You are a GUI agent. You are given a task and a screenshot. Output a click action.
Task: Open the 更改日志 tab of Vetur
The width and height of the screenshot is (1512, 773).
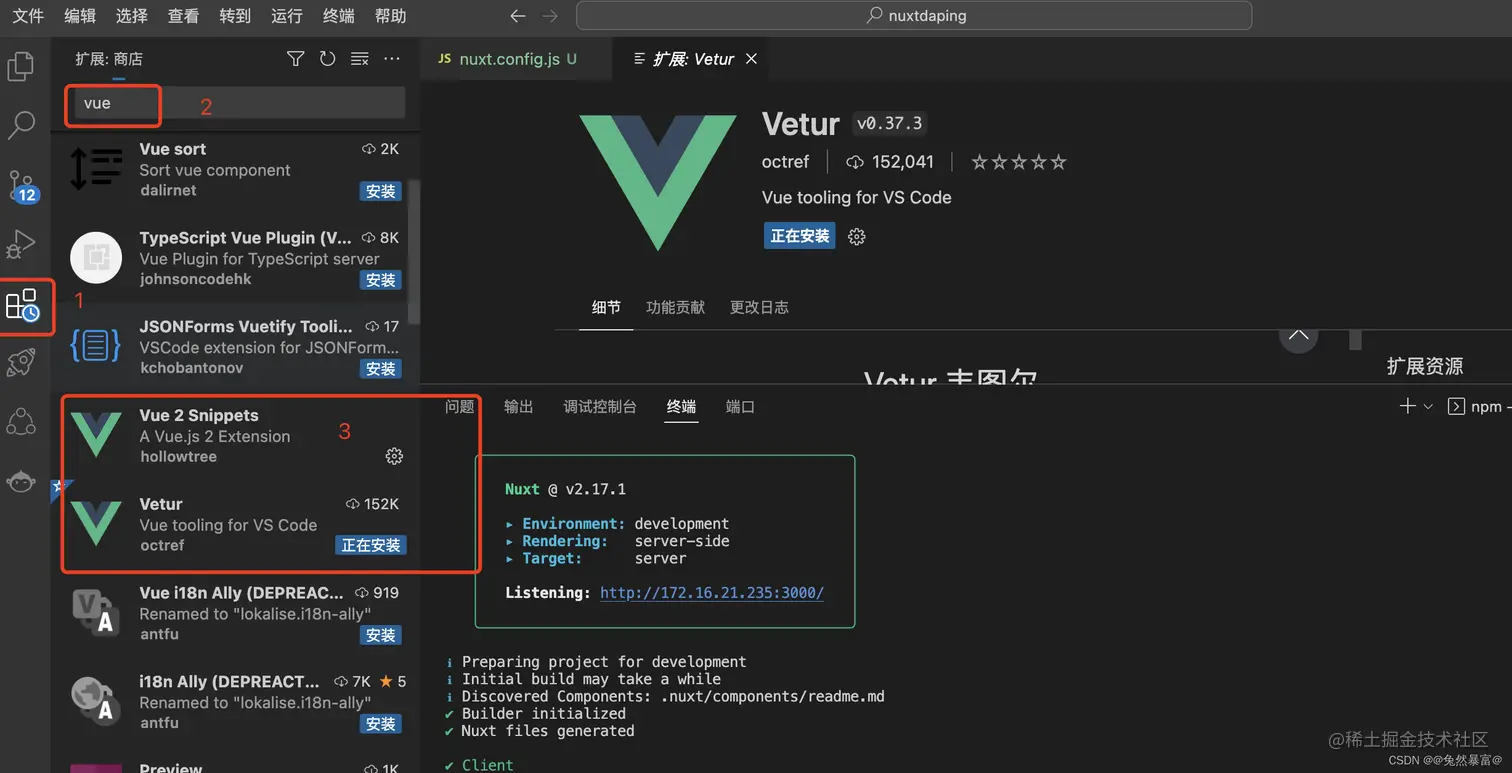[759, 307]
